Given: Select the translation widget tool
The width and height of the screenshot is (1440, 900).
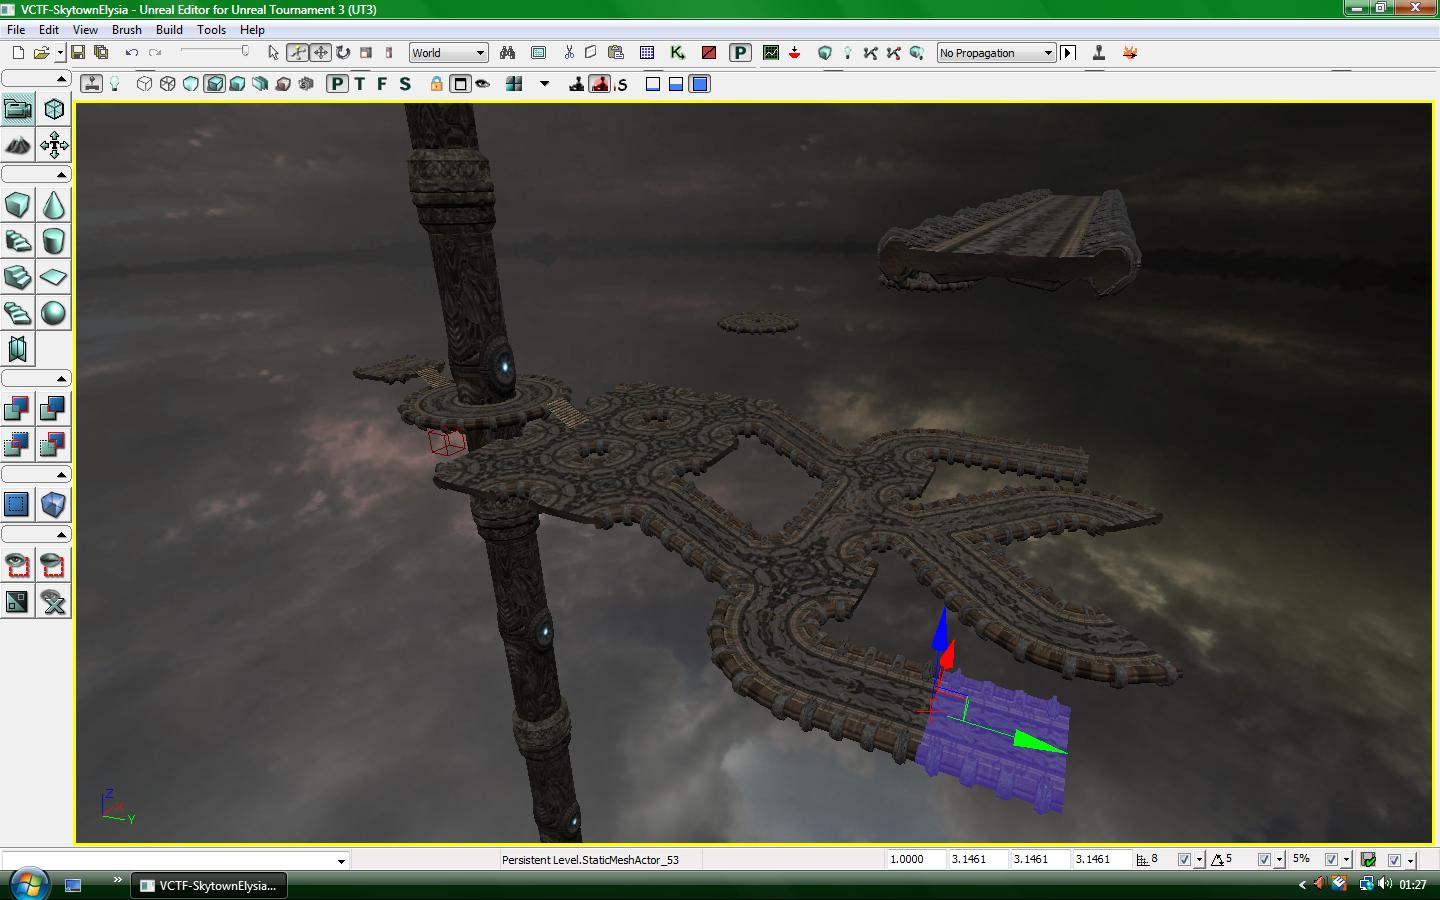Looking at the screenshot, I should click(320, 52).
